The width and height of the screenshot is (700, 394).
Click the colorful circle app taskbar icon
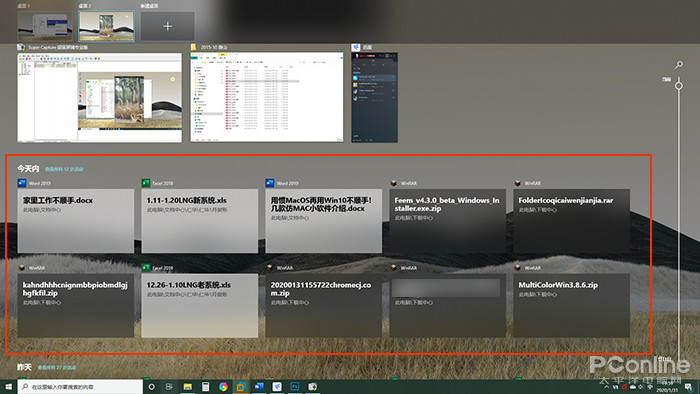point(223,387)
